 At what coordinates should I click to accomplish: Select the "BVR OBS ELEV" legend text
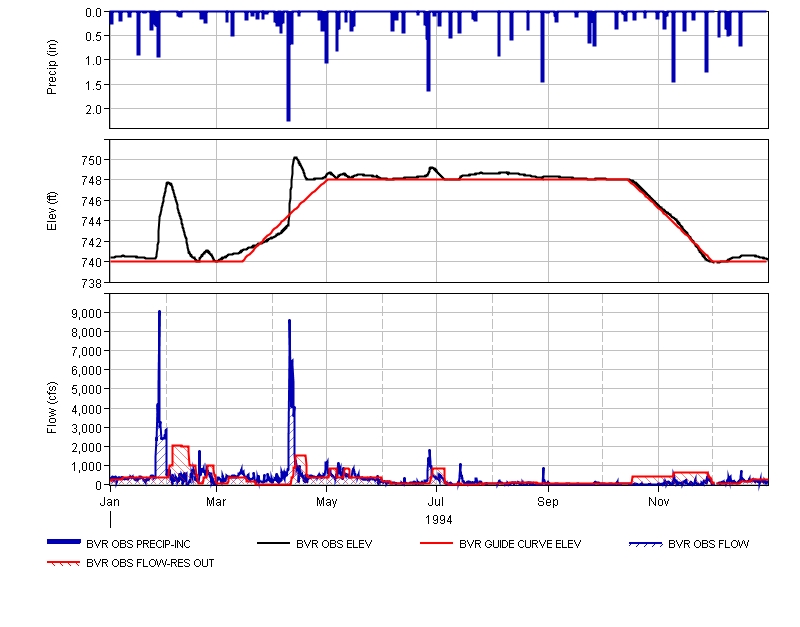pos(335,545)
